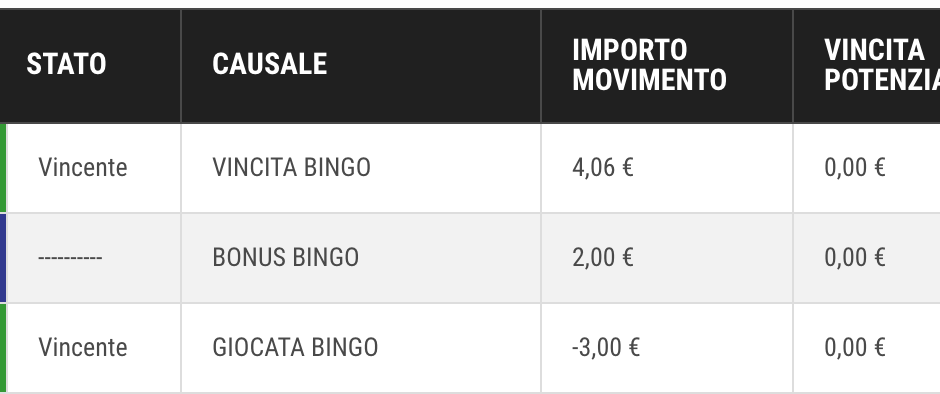Click the STATO column header

(66, 64)
